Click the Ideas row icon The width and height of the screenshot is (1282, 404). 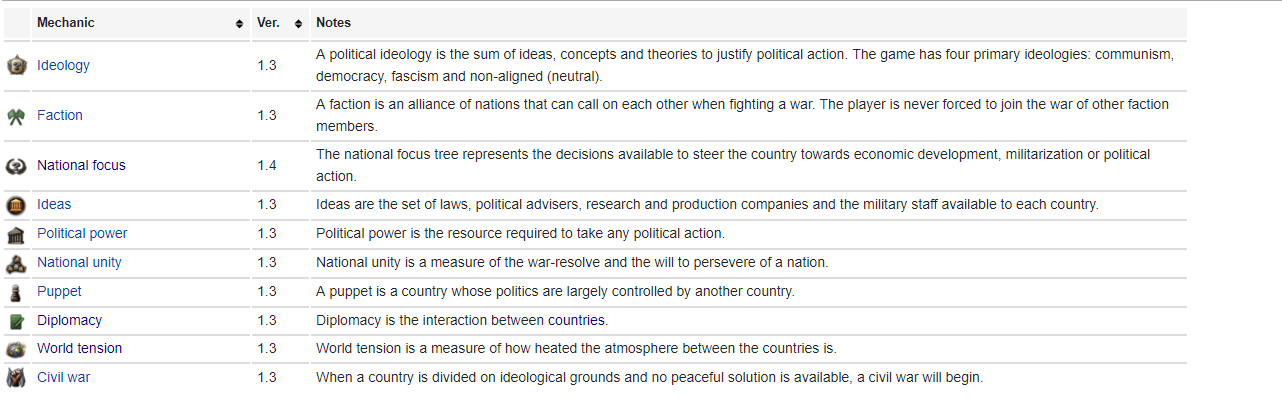[x=16, y=205]
